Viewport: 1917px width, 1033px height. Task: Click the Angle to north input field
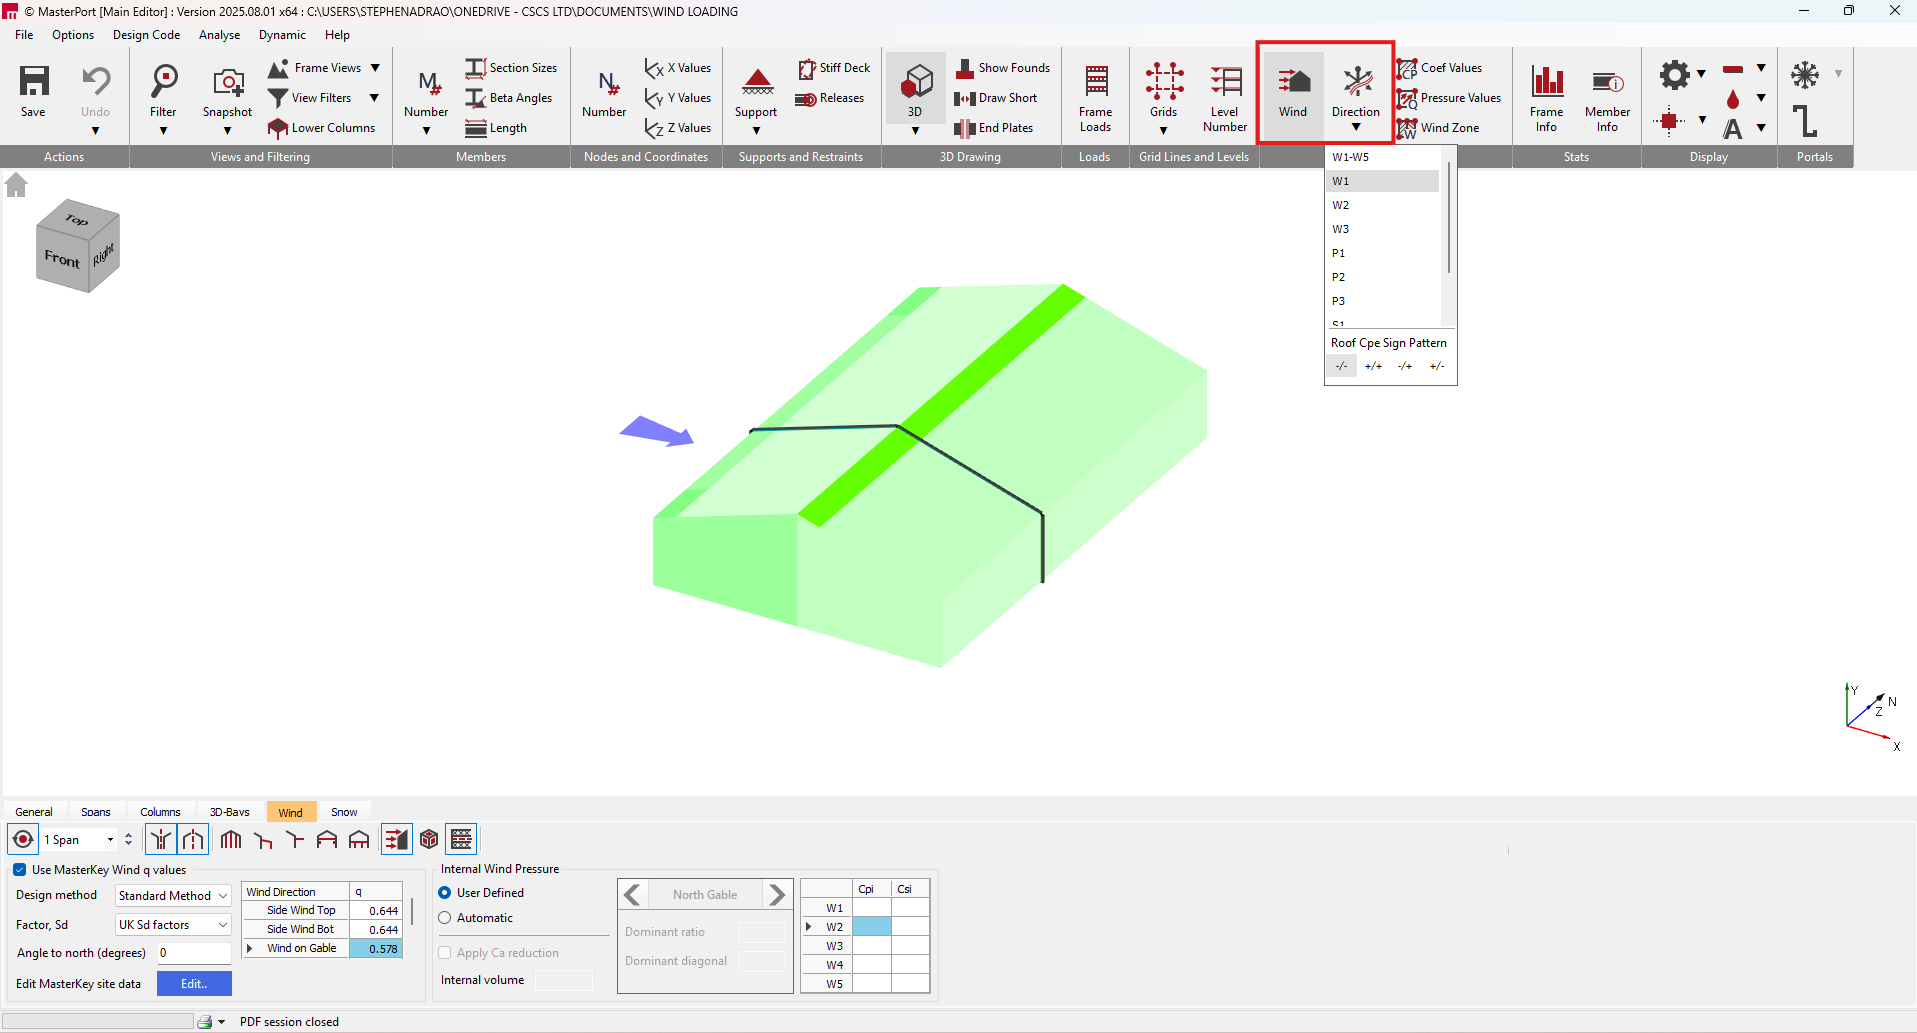pyautogui.click(x=193, y=953)
